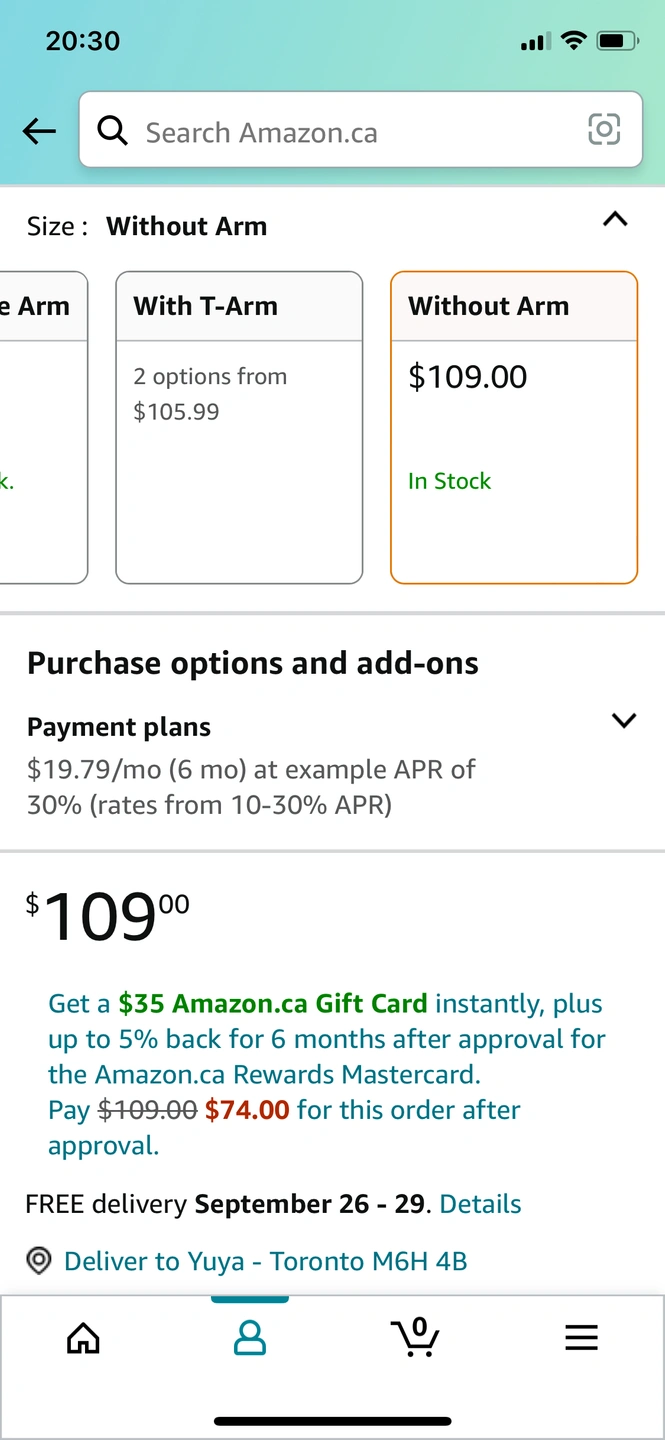
Task: Tap the $109.00 product price
Action: tap(107, 917)
